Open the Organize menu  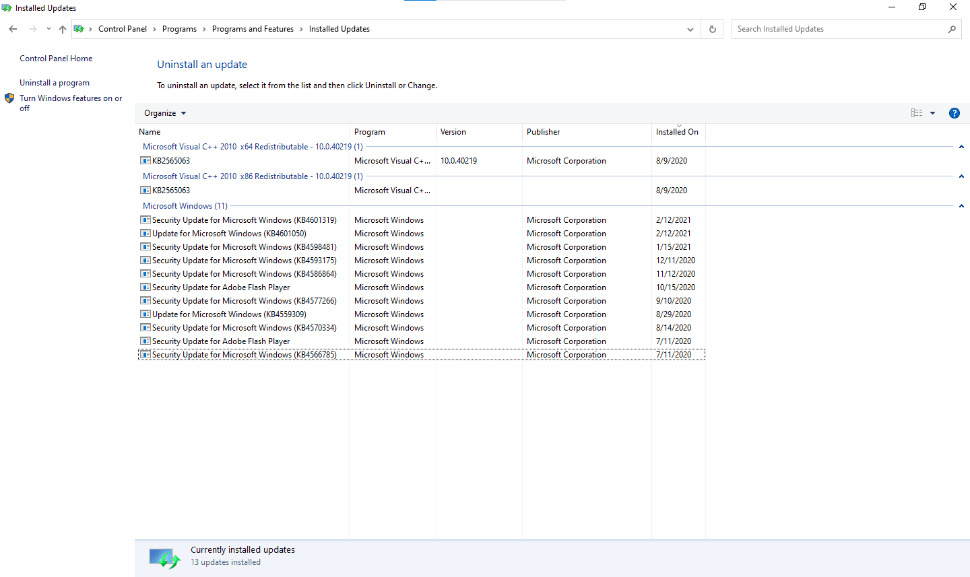(165, 113)
